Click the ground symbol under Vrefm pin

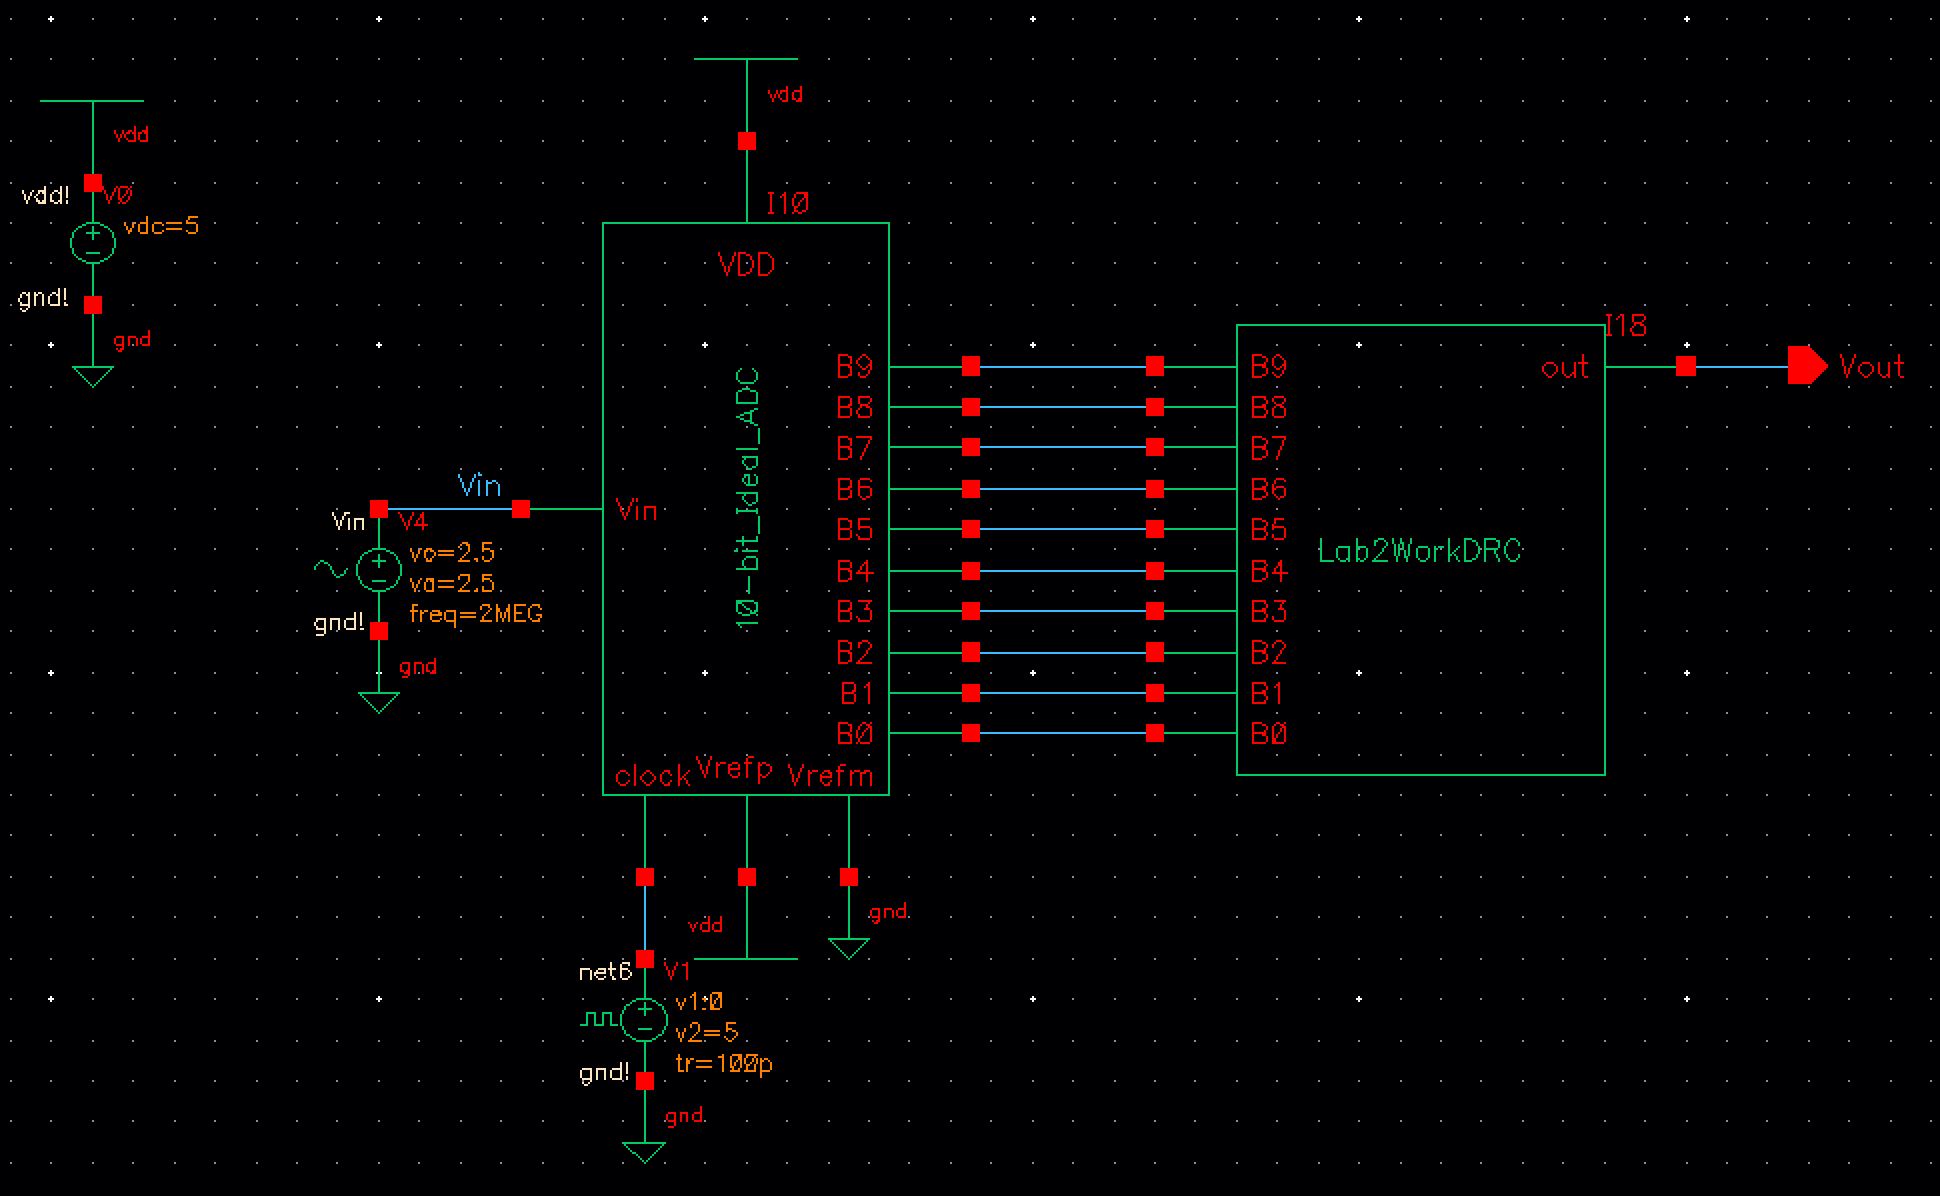tap(848, 948)
